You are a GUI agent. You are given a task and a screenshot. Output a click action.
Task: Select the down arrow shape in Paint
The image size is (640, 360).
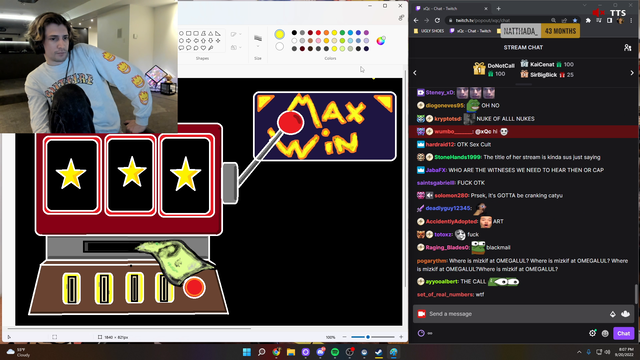click(x=211, y=41)
